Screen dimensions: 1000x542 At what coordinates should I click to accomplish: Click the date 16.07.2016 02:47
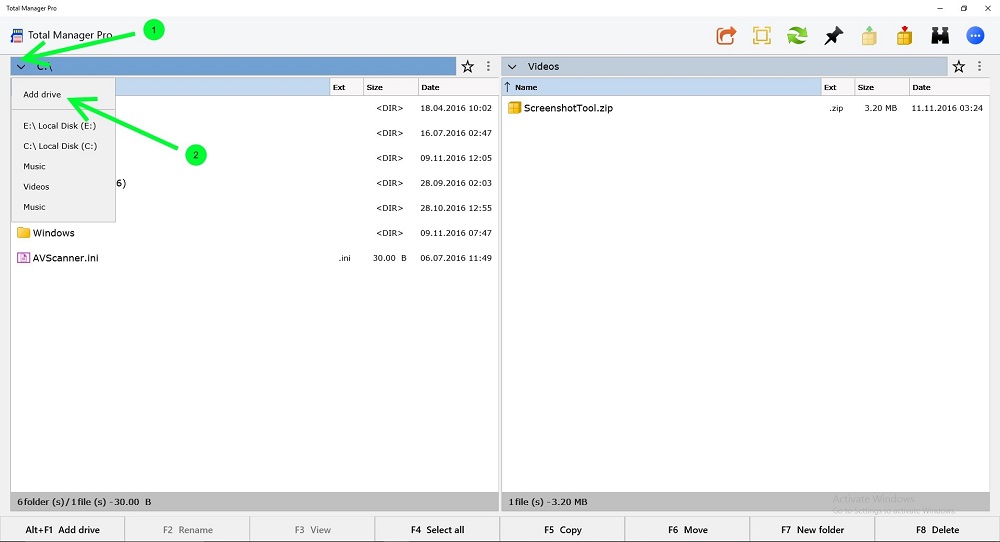tap(456, 133)
